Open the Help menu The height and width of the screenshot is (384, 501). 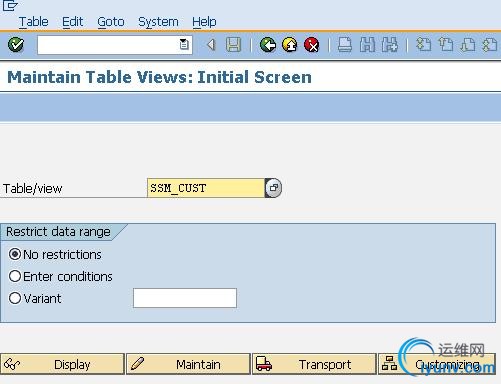[204, 22]
